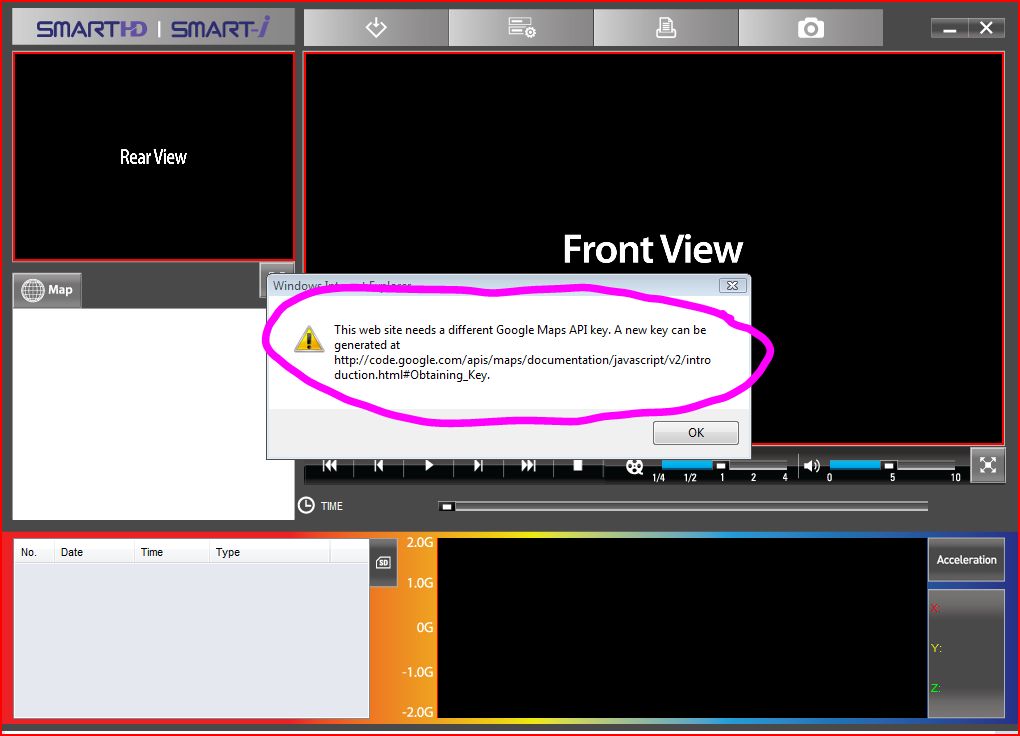Click the volume slider handle
The image size is (1020, 736).
888,465
